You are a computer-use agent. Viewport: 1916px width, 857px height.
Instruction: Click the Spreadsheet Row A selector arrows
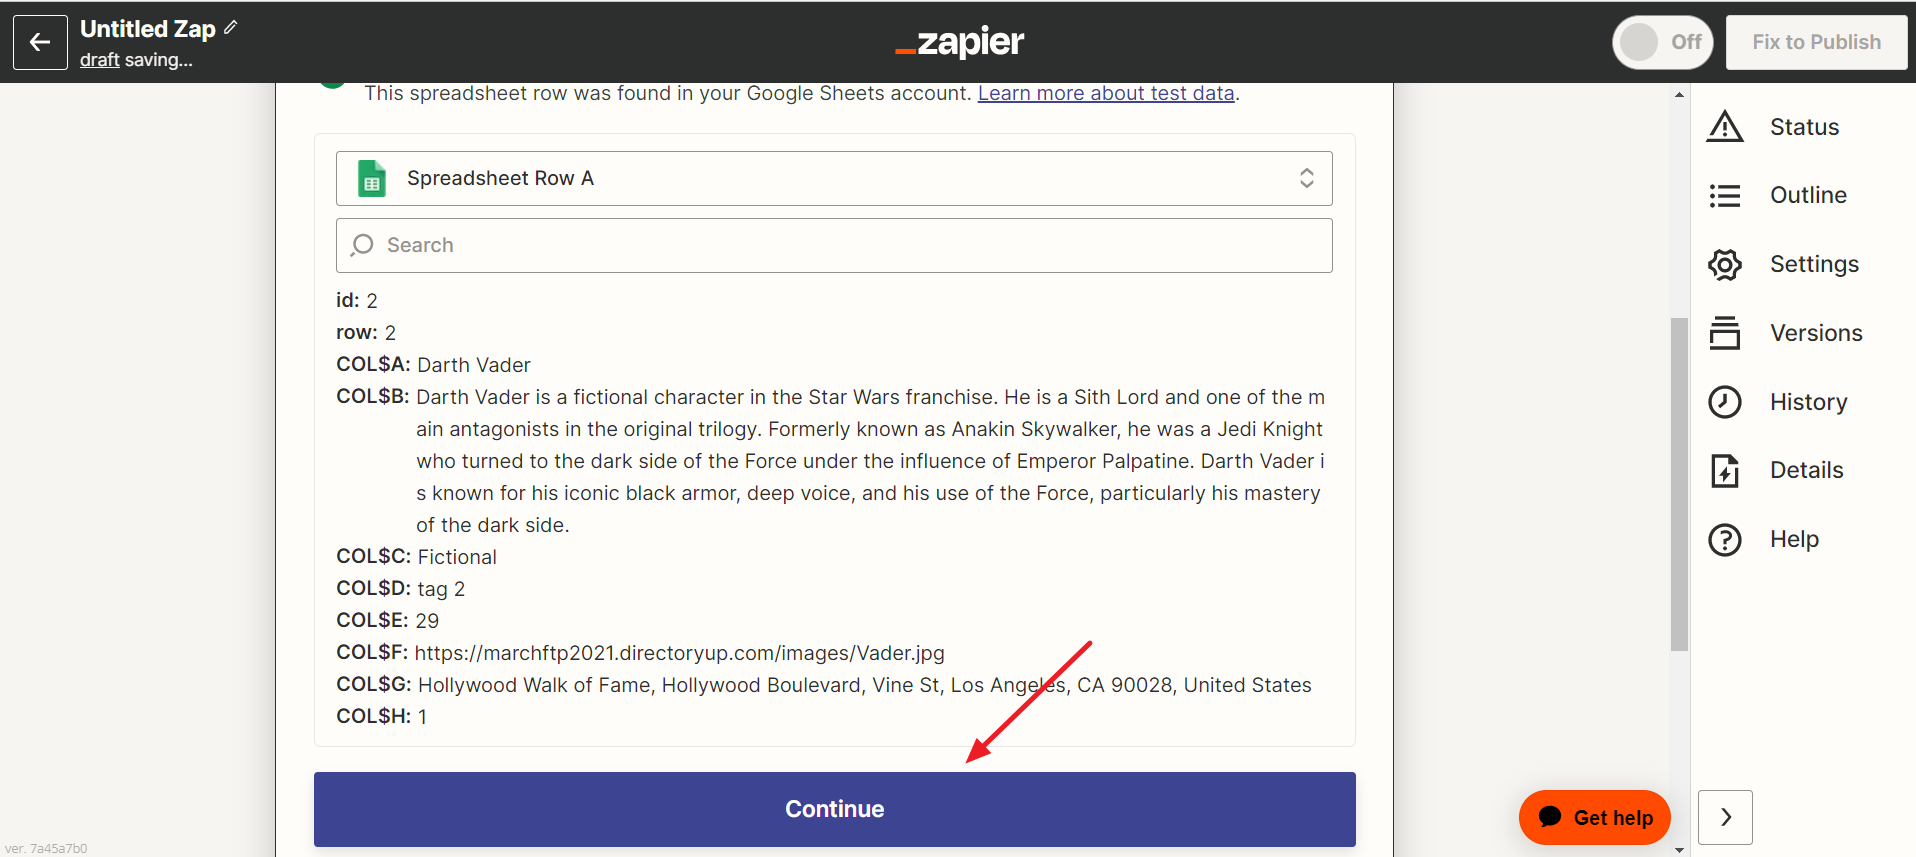pyautogui.click(x=1306, y=178)
